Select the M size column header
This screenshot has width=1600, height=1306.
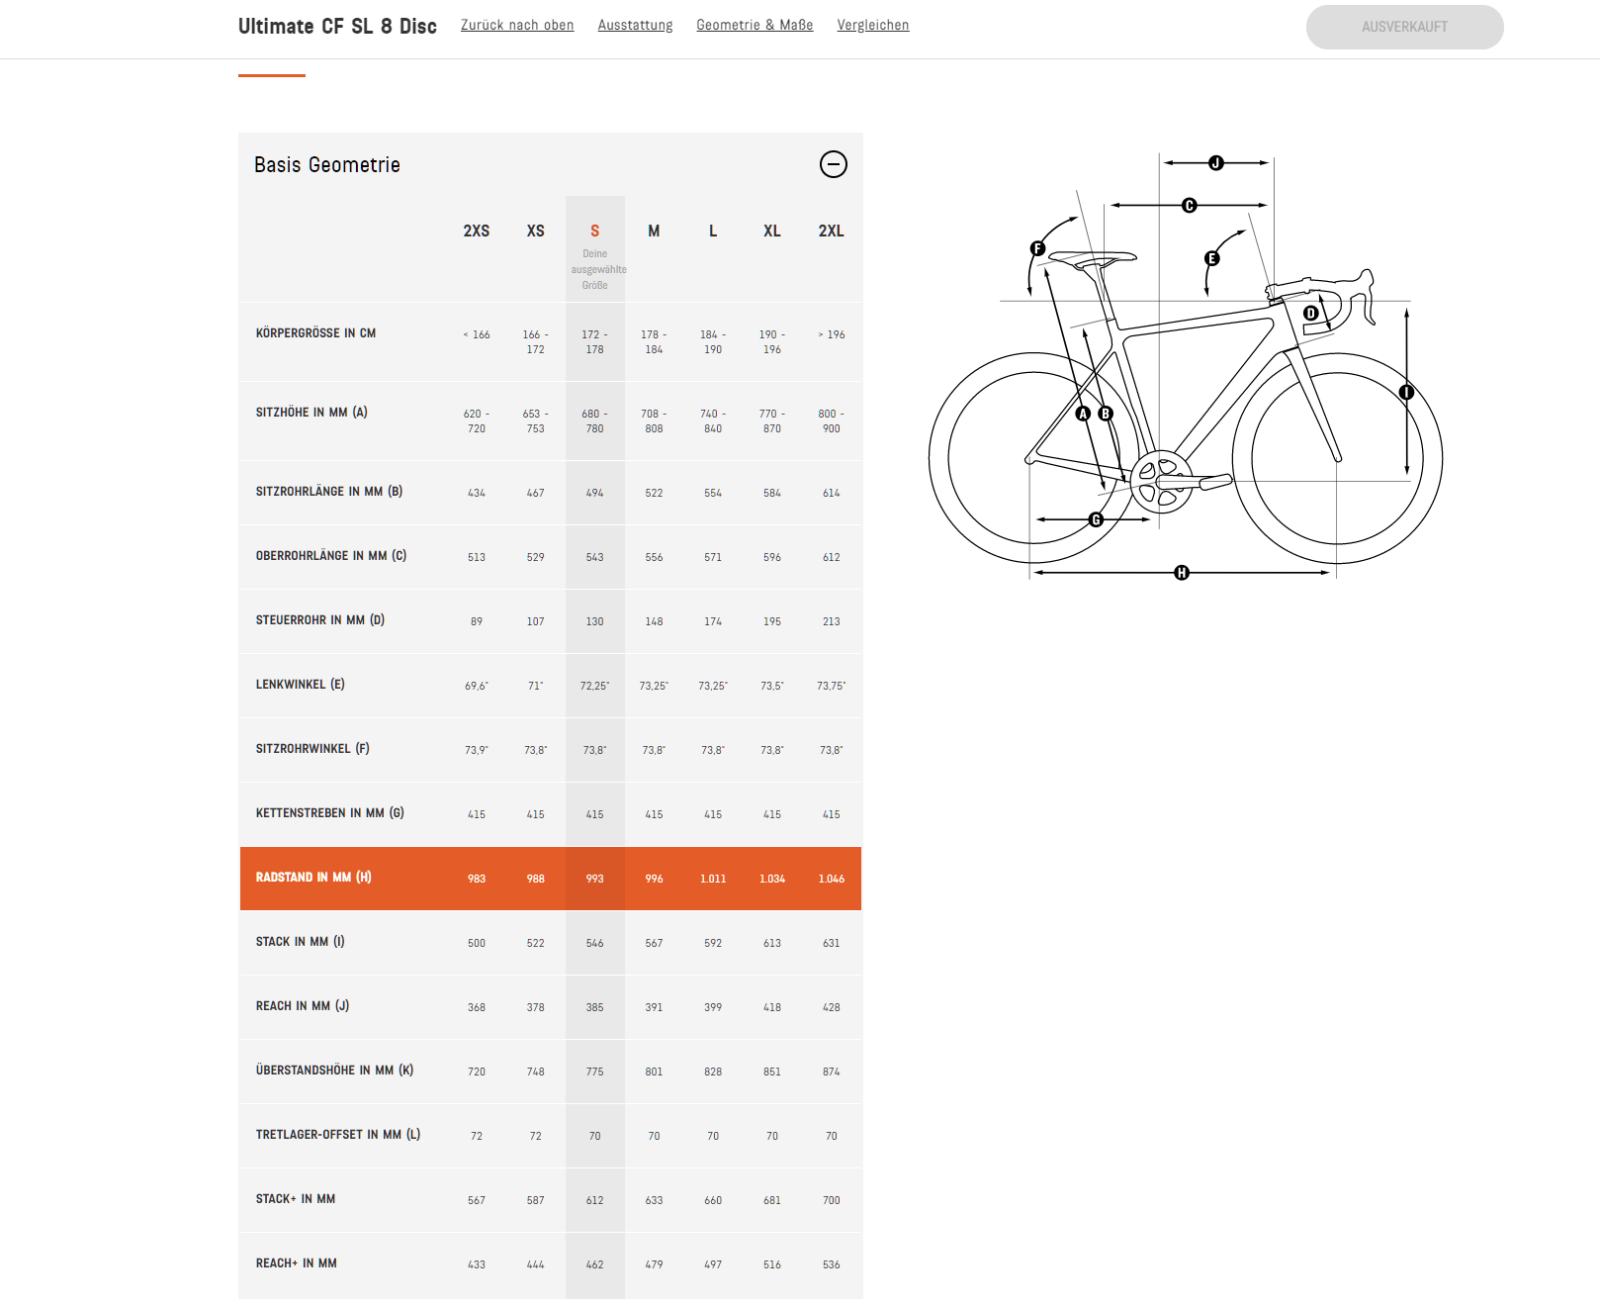[653, 231]
